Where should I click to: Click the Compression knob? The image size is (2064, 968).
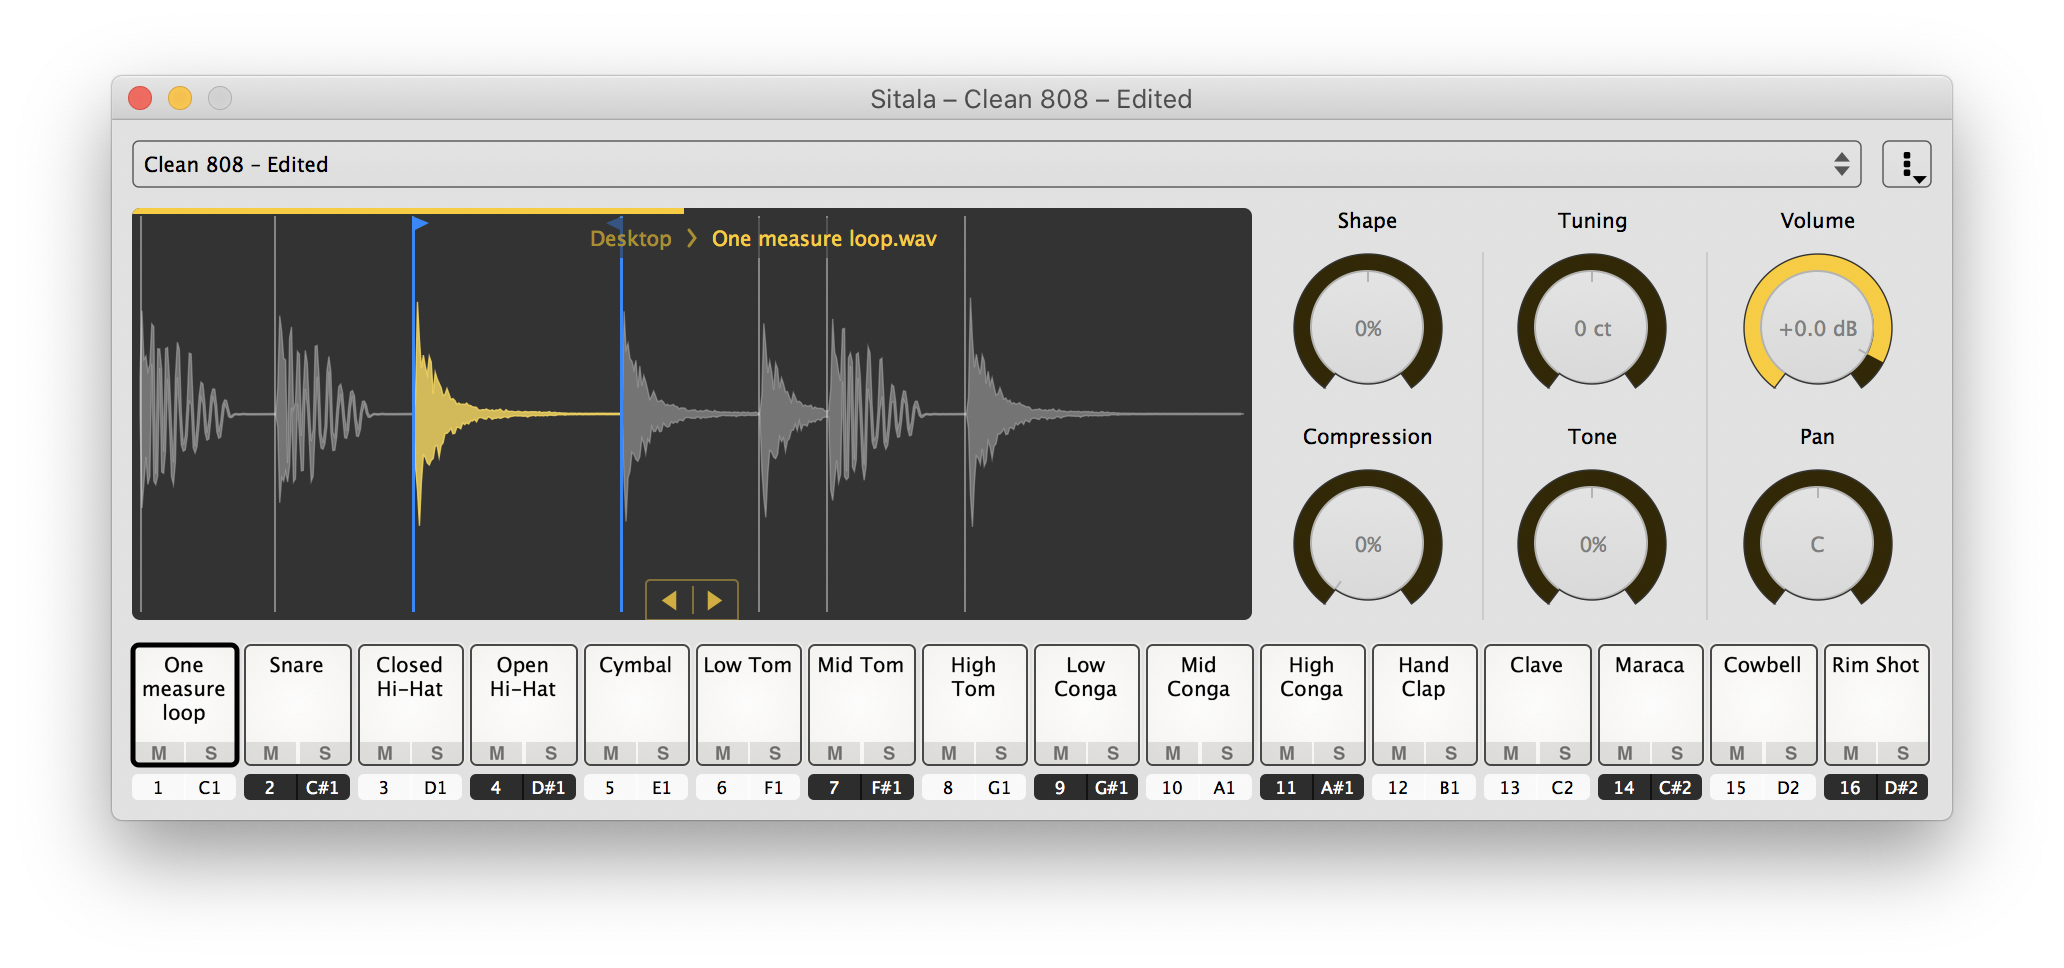(1367, 543)
